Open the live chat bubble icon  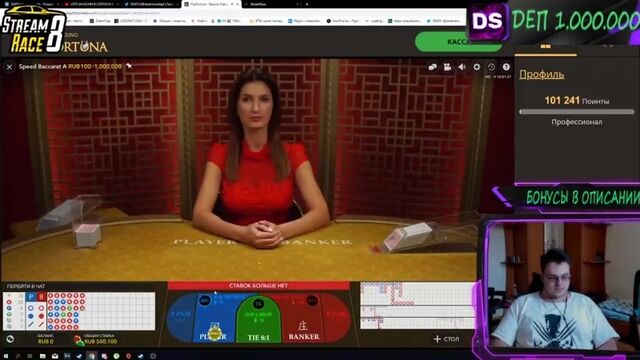click(433, 67)
